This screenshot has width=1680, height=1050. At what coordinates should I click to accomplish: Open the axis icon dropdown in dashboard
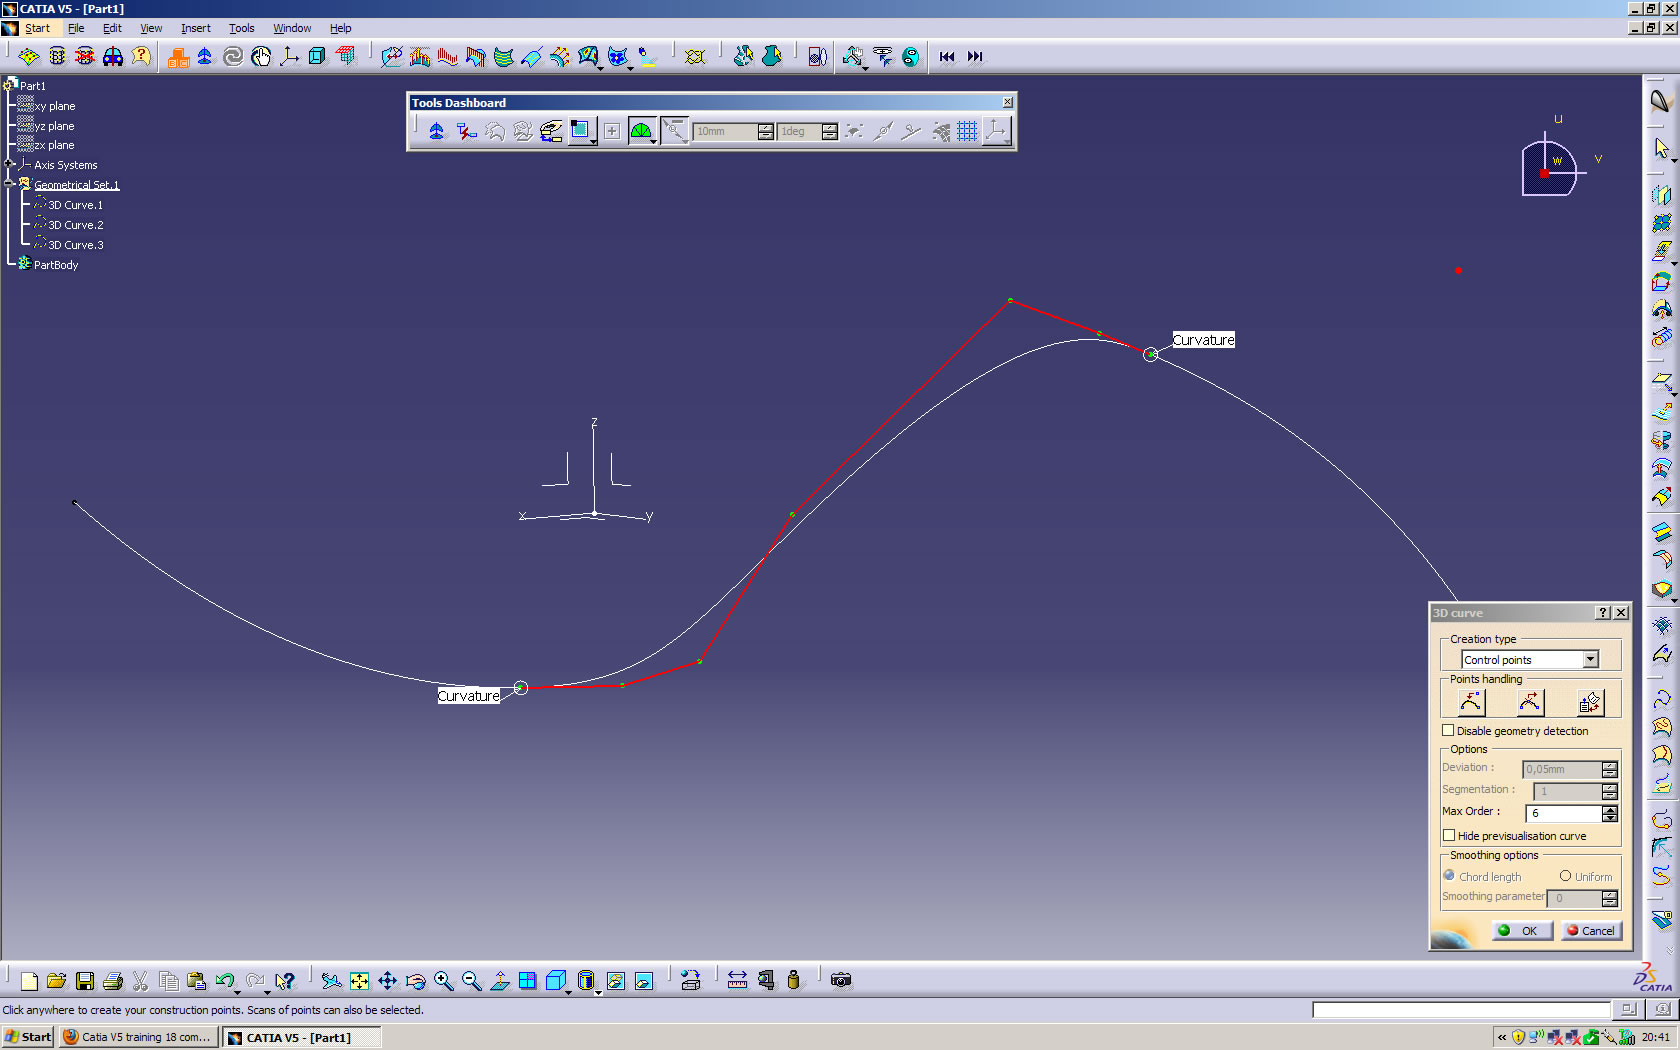pos(1006,141)
